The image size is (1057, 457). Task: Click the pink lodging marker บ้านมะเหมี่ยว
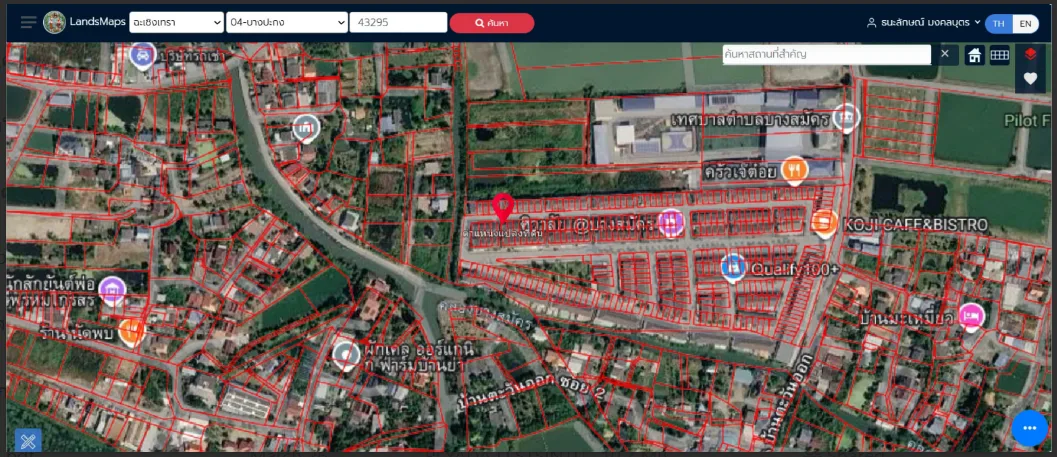click(971, 316)
